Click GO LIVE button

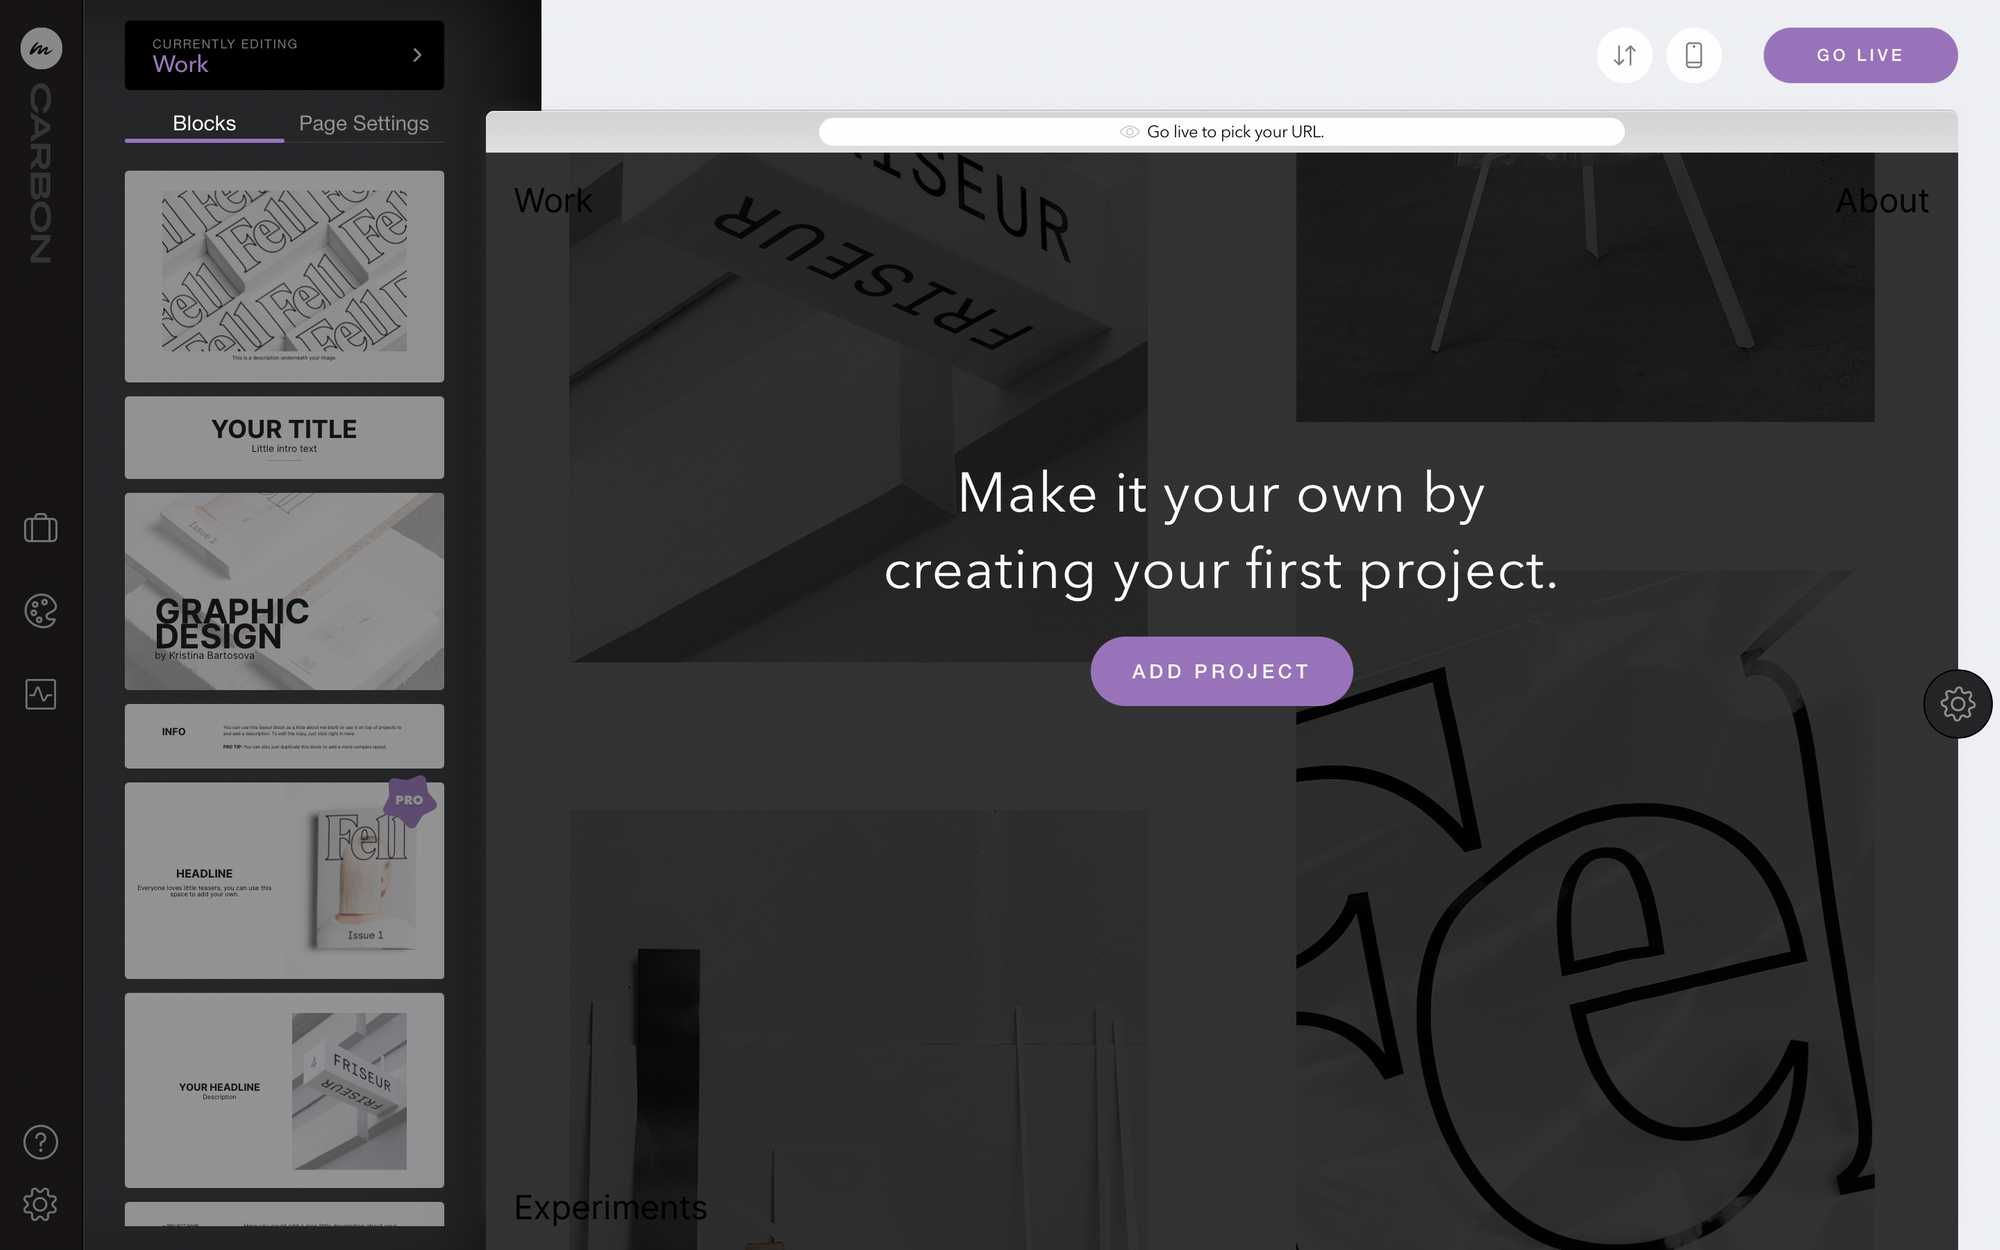(1860, 55)
